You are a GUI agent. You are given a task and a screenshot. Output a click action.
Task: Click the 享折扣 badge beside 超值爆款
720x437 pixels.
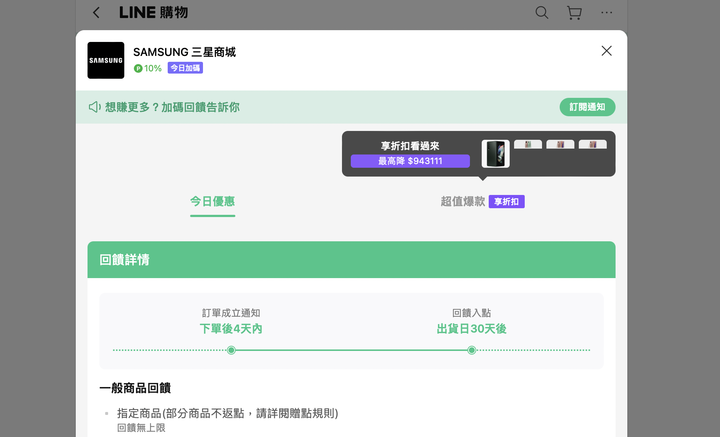coord(506,202)
